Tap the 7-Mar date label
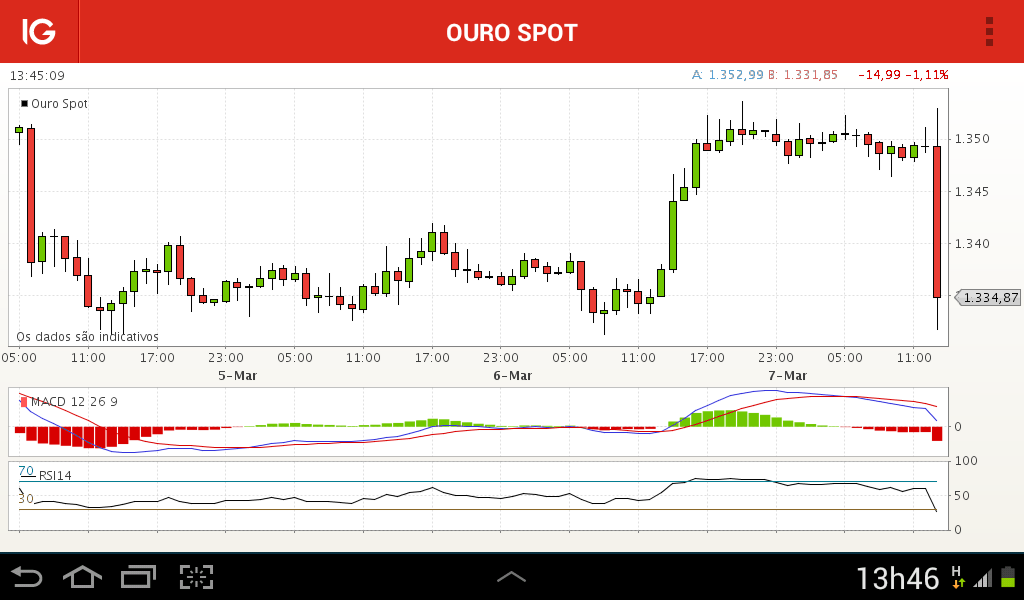1024x600 pixels. pos(788,375)
